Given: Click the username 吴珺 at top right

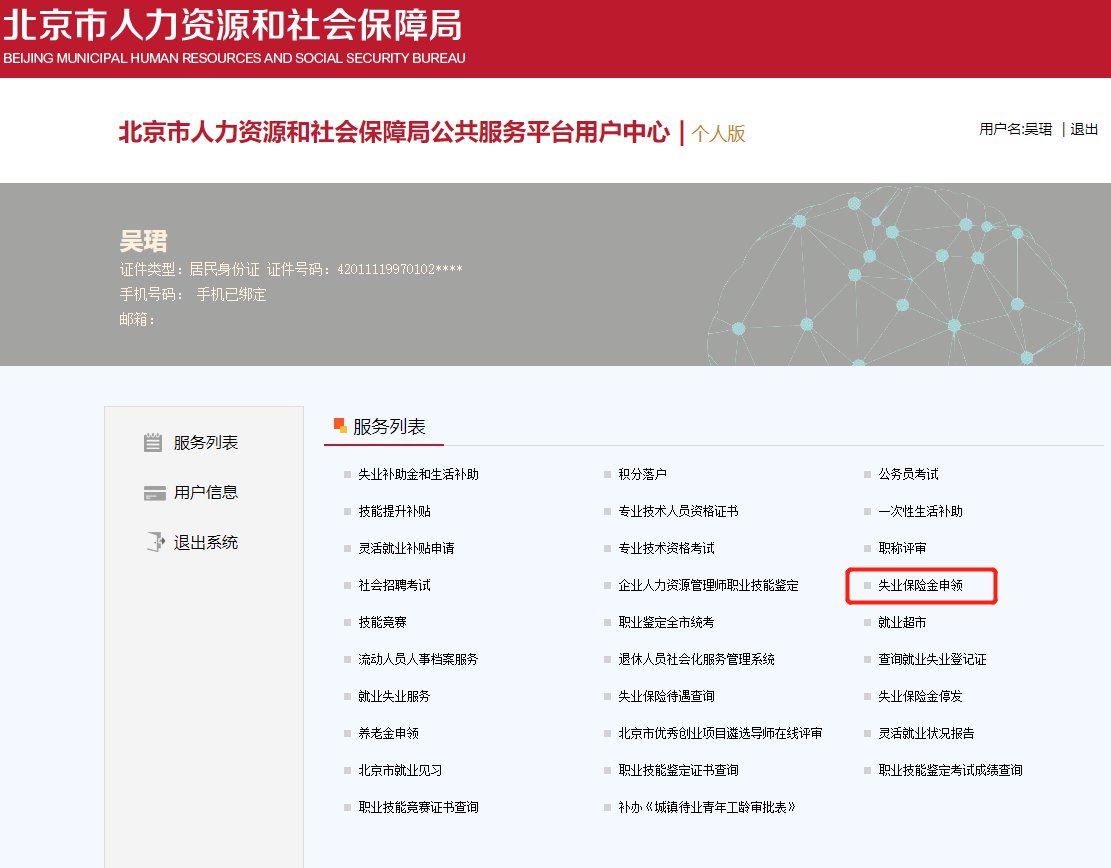Looking at the screenshot, I should click(1037, 129).
